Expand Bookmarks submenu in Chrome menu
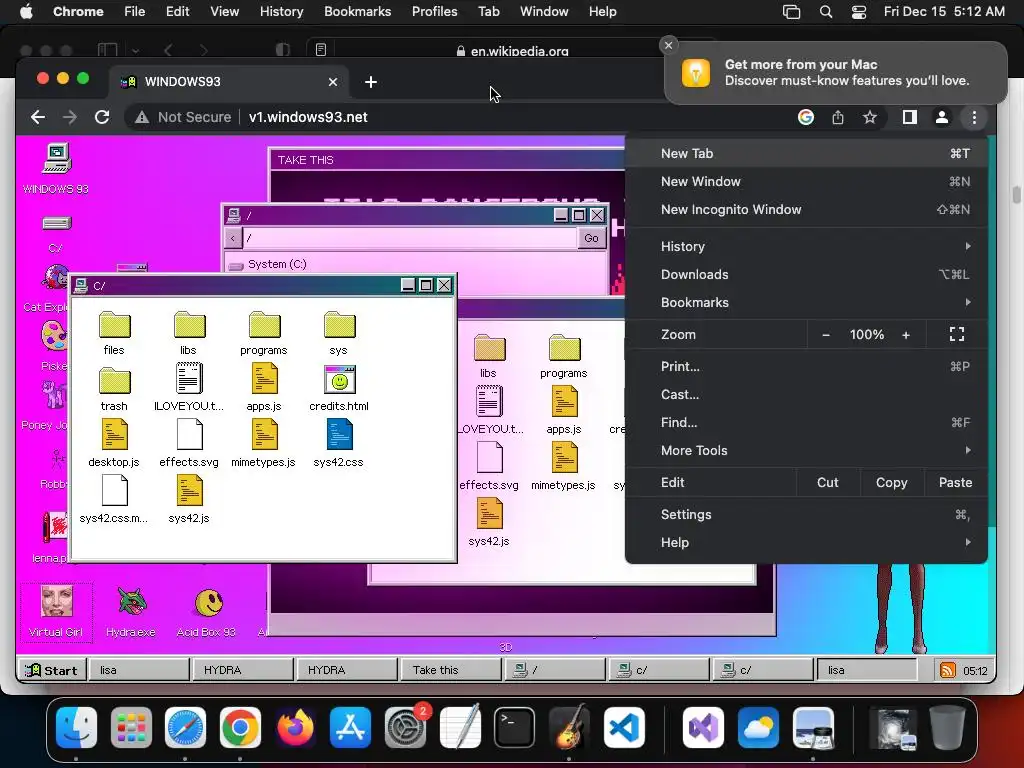Viewport: 1024px width, 768px height. point(806,302)
